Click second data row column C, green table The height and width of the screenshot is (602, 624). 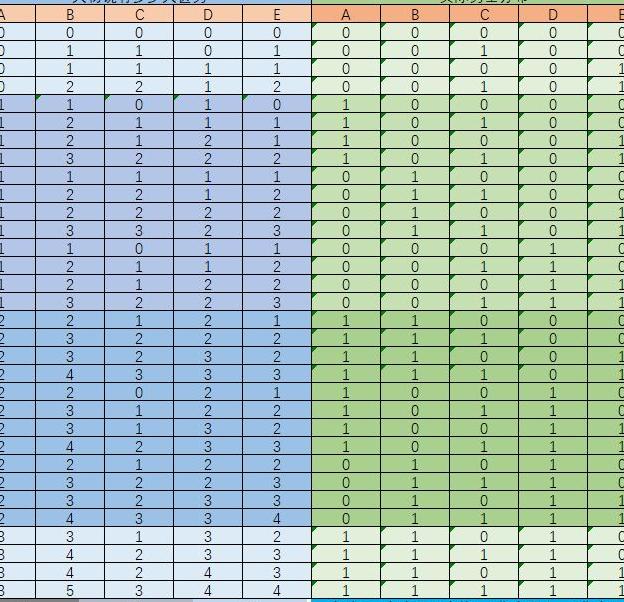[x=485, y=50]
